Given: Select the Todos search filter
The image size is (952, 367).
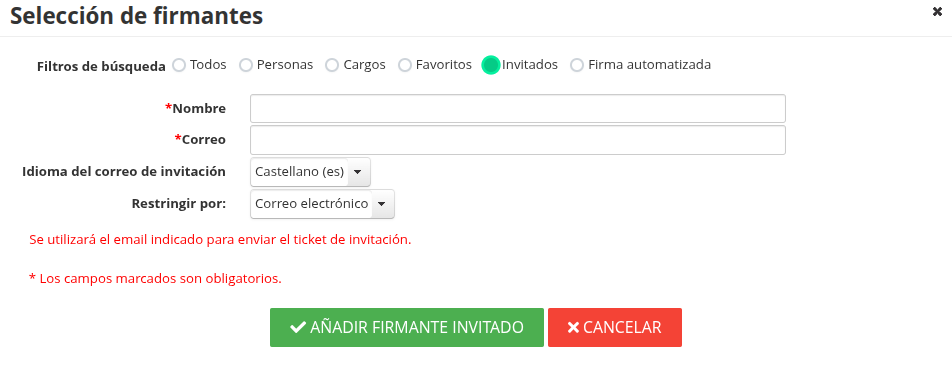Looking at the screenshot, I should pos(178,65).
